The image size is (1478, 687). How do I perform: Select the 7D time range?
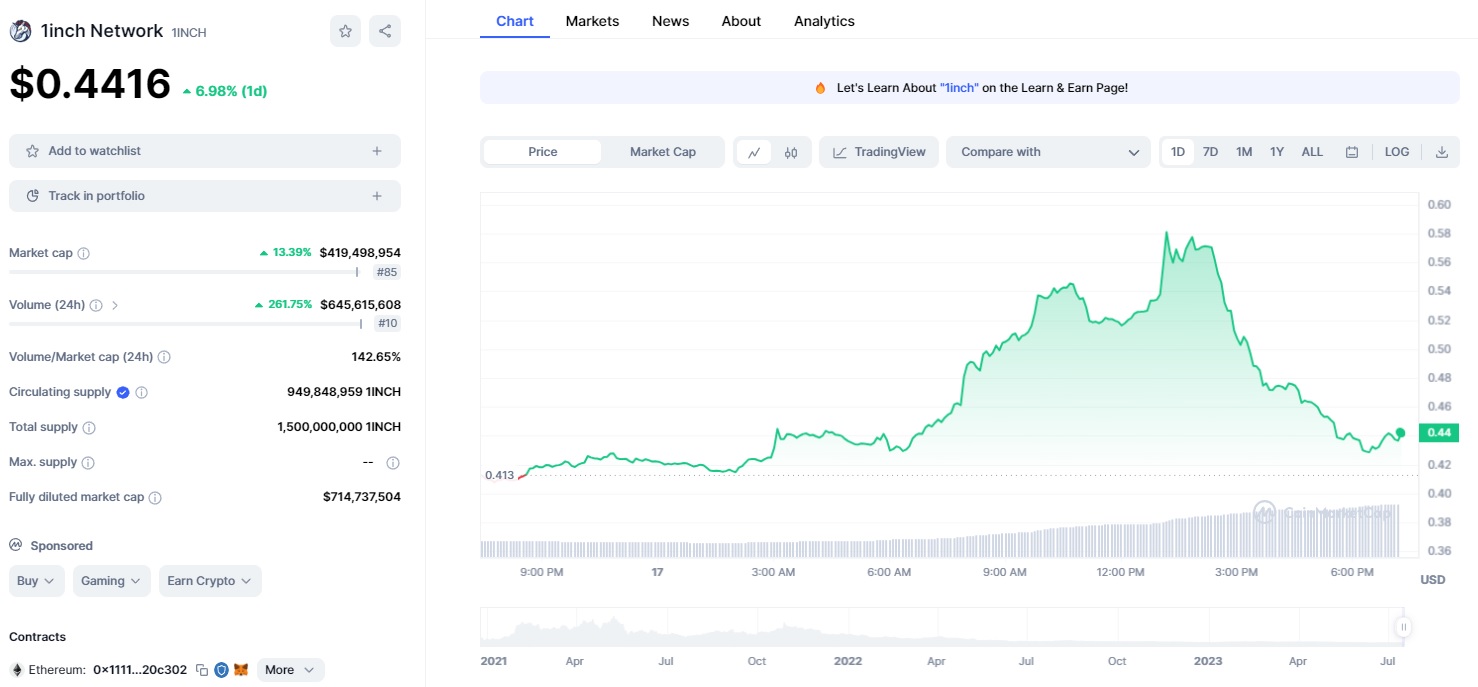point(1210,152)
